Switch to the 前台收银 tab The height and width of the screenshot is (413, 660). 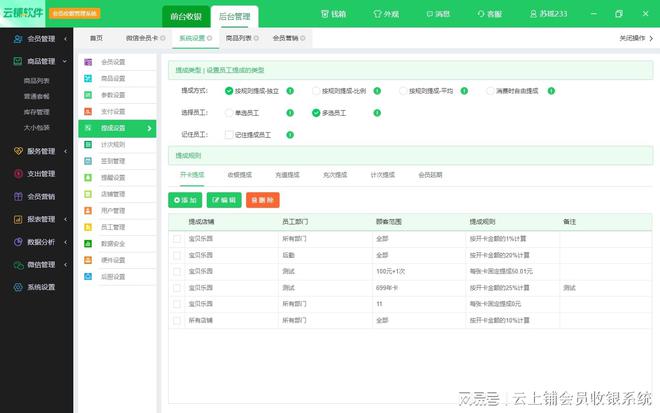tap(186, 16)
